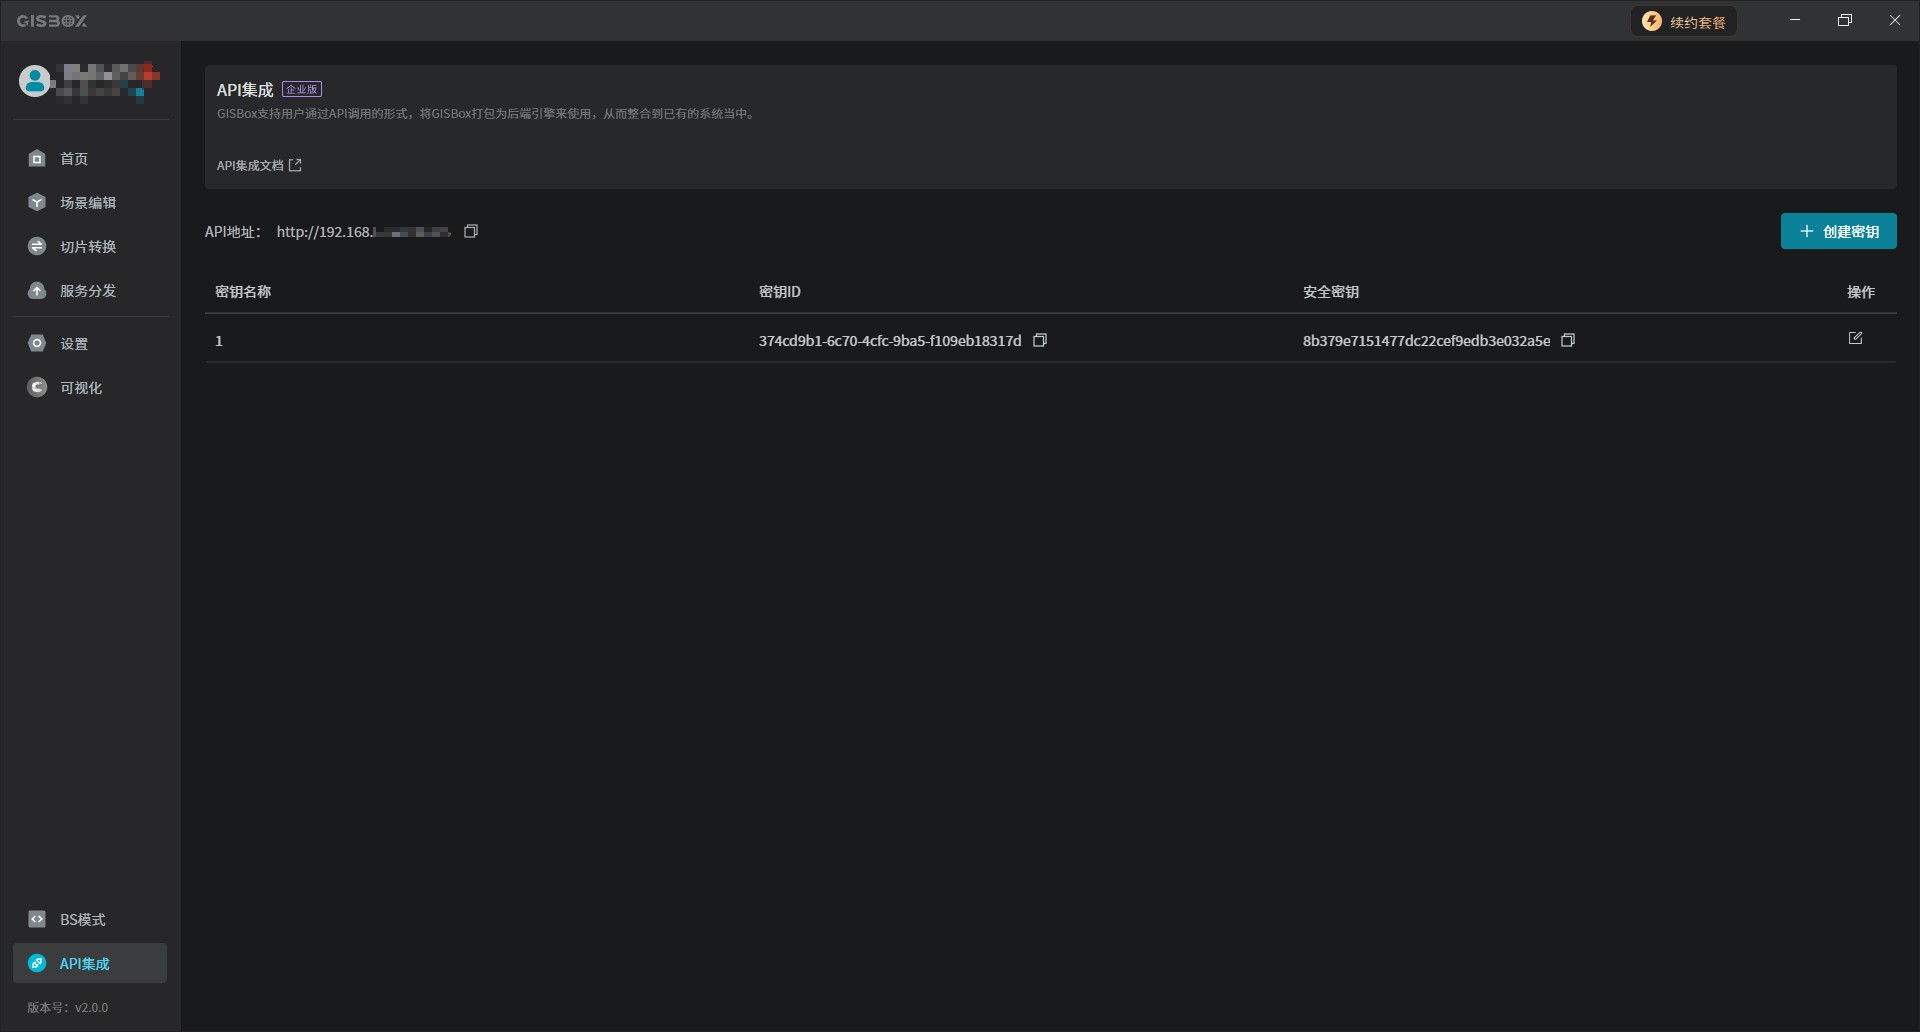Open 切片转换 tile conversion
Image resolution: width=1920 pixels, height=1032 pixels.
click(x=87, y=247)
